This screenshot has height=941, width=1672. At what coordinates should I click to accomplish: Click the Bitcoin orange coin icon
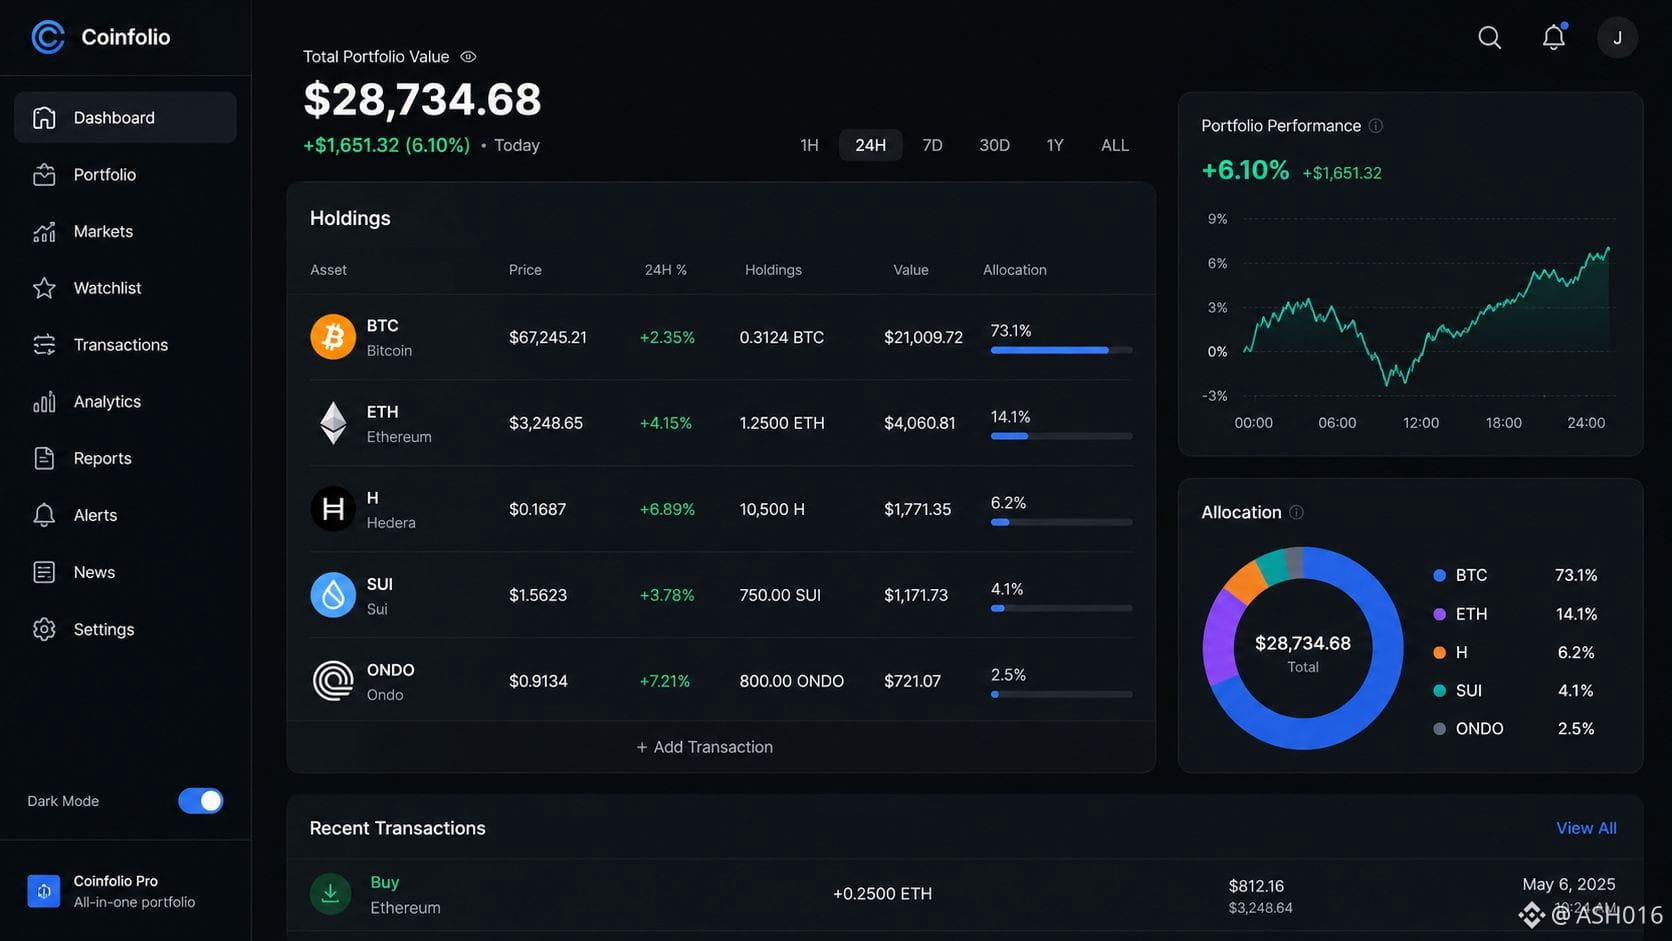tap(333, 337)
